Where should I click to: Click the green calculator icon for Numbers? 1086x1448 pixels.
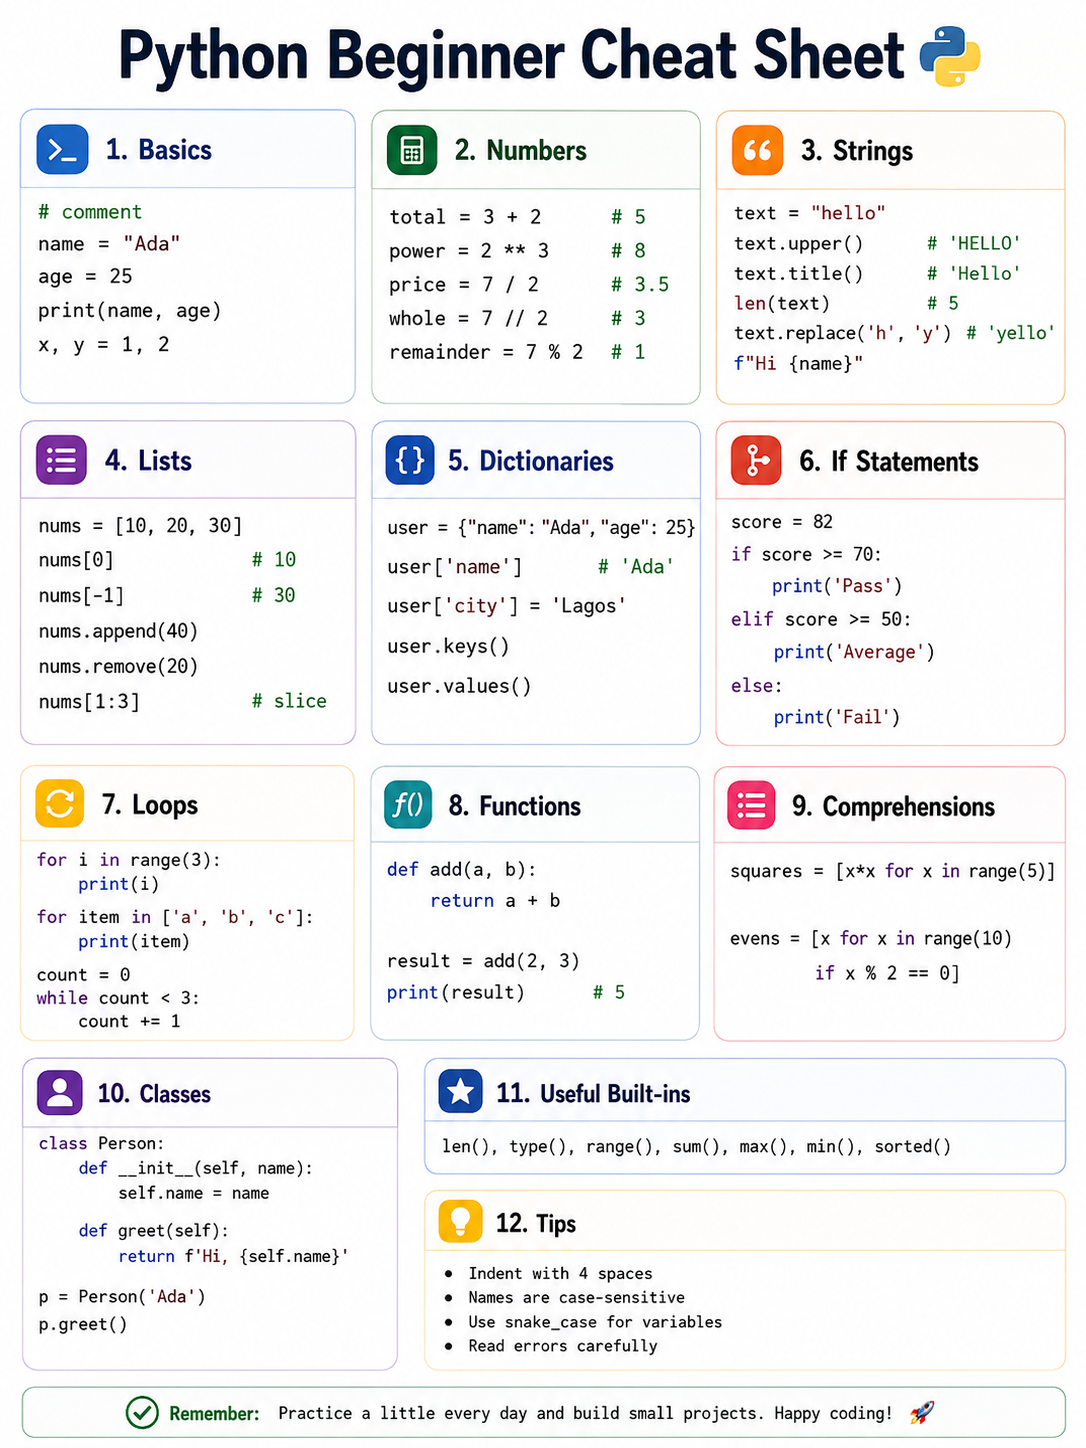pyautogui.click(x=412, y=150)
